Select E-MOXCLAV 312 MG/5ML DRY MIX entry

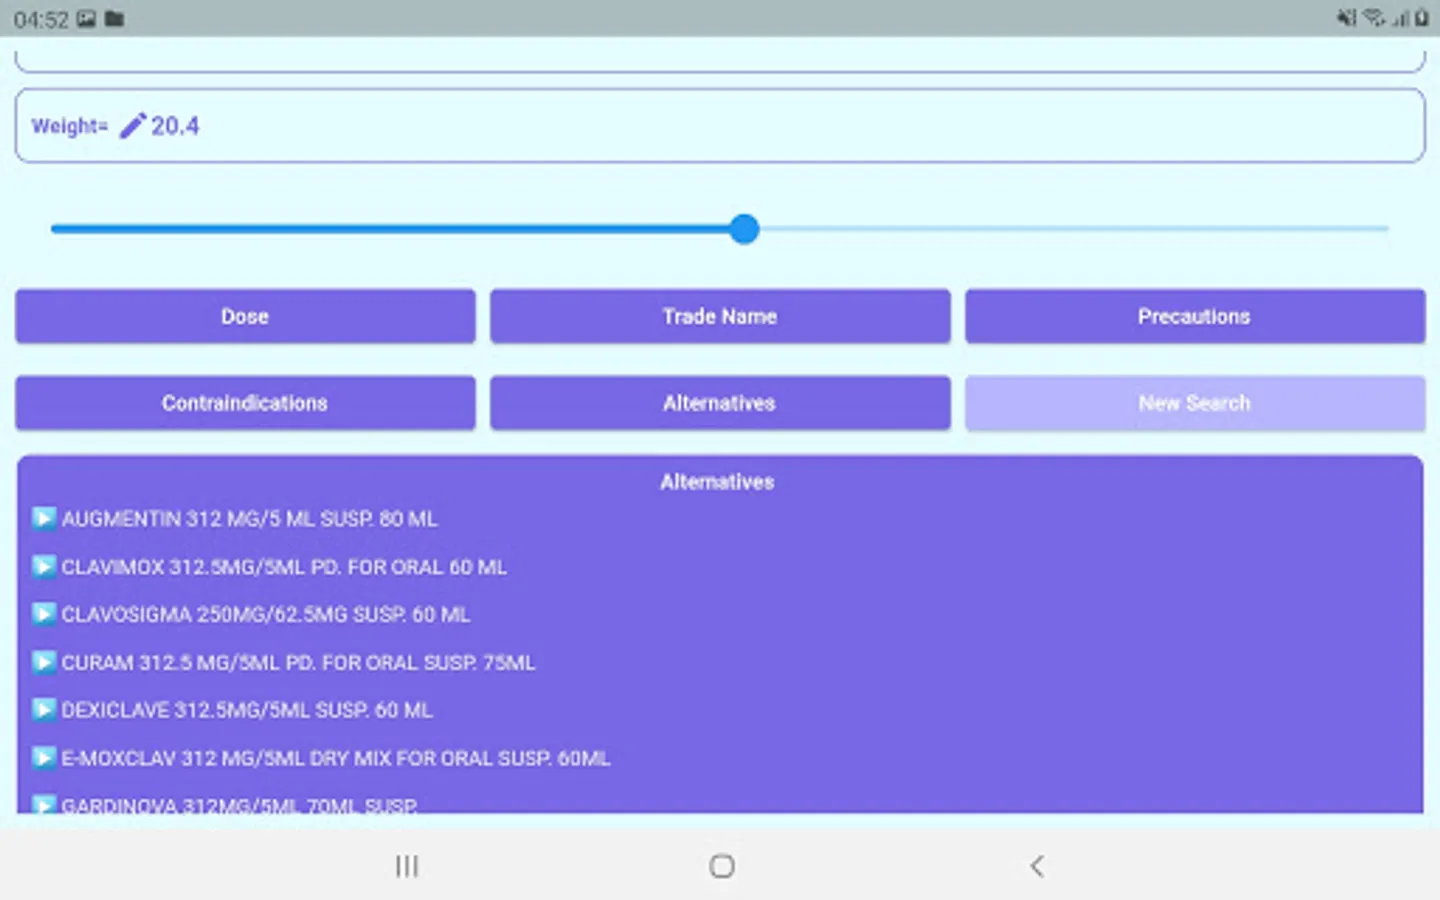[335, 758]
